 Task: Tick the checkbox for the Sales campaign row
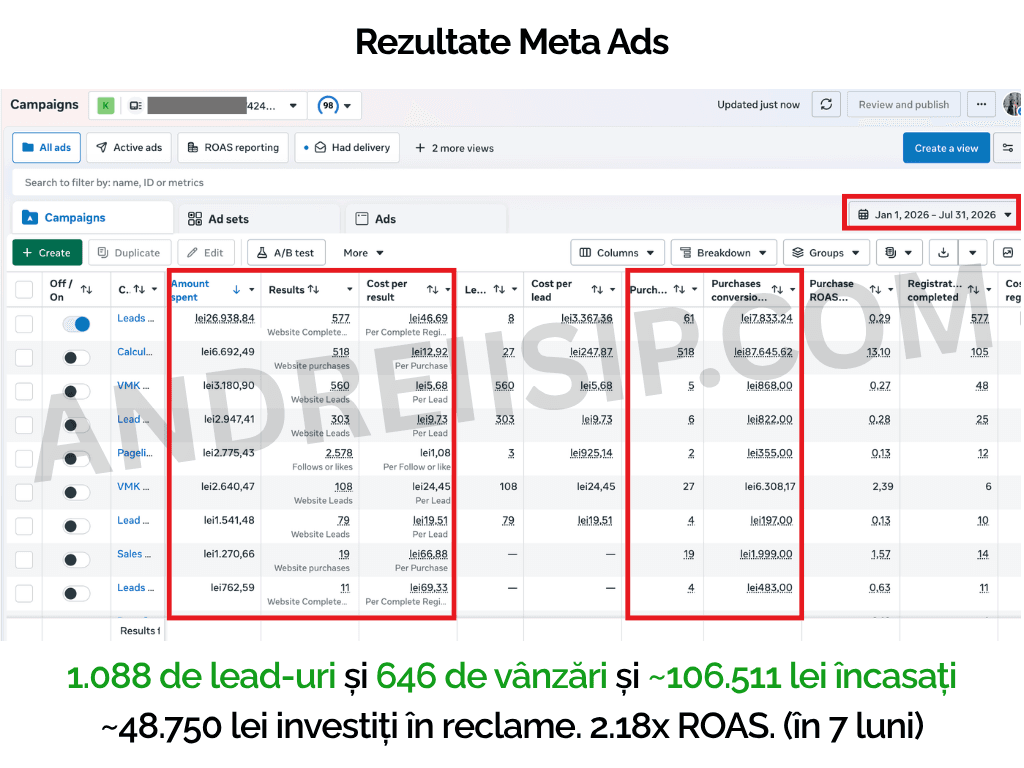[24, 560]
